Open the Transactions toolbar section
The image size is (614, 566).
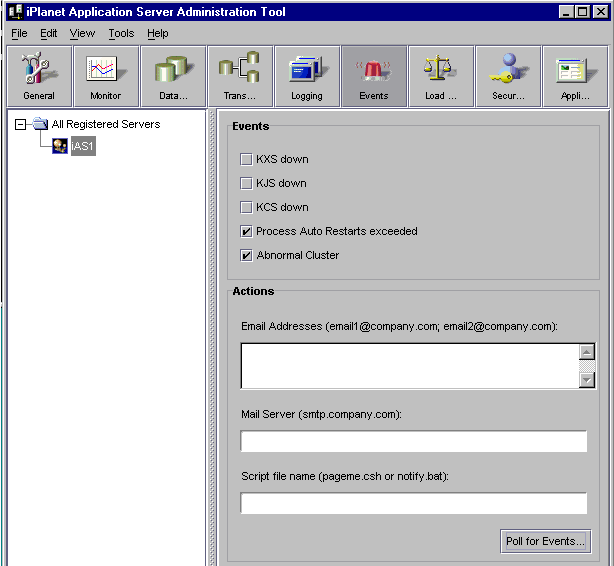(x=240, y=76)
